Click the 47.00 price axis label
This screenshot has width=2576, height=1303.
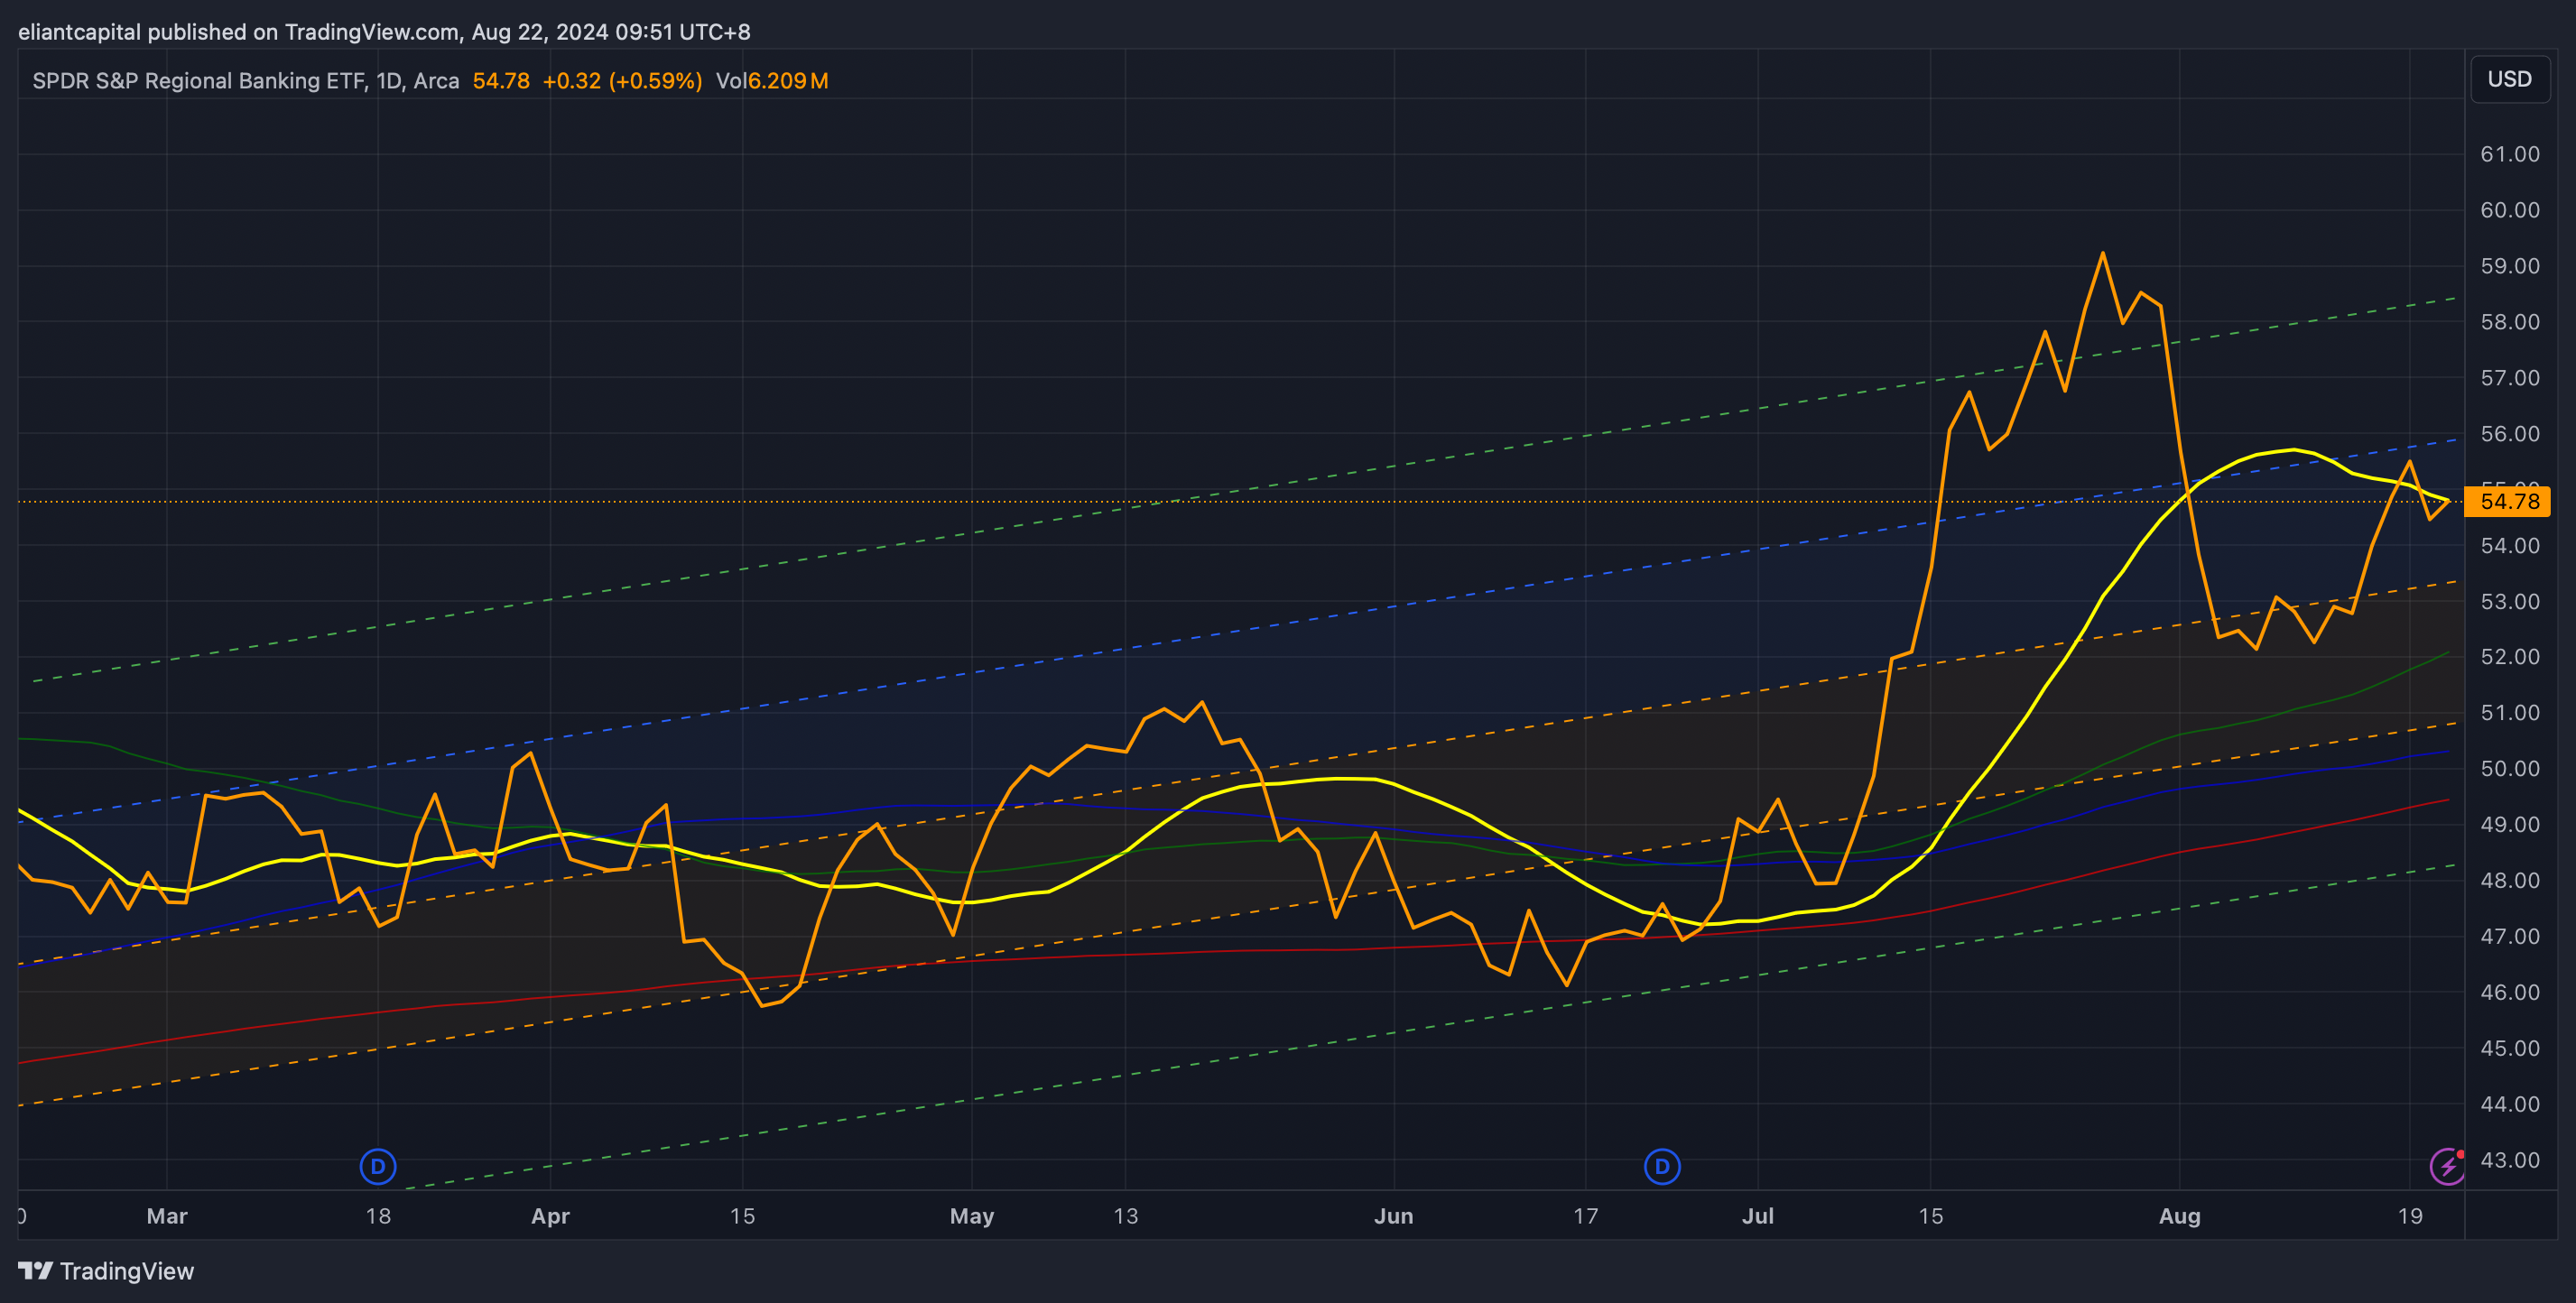pos(2510,937)
